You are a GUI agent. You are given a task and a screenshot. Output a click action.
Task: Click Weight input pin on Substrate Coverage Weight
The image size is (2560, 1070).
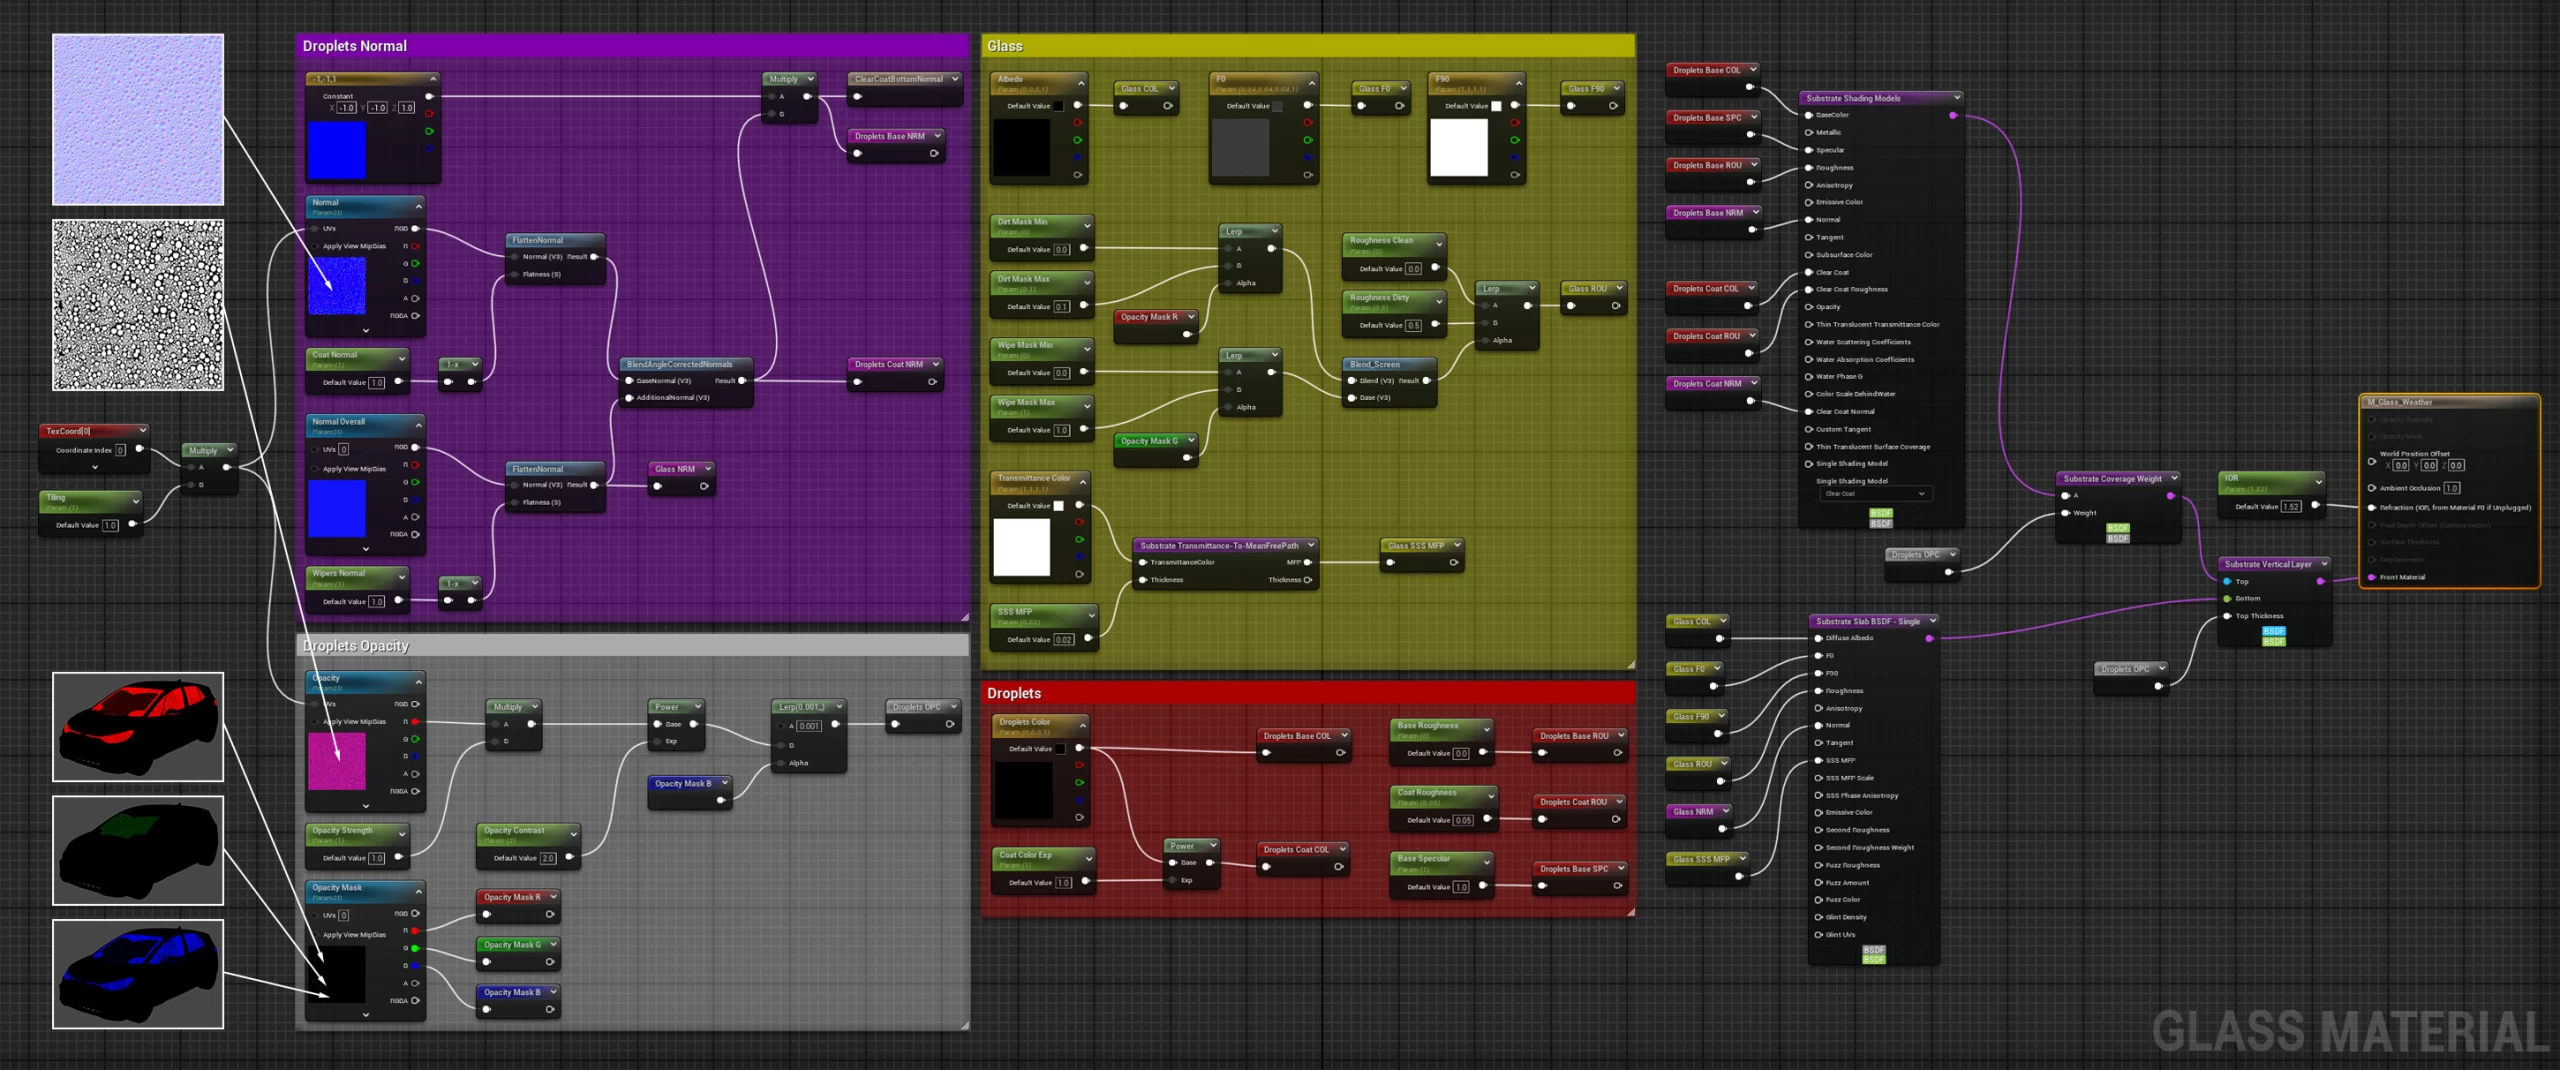tap(2066, 513)
